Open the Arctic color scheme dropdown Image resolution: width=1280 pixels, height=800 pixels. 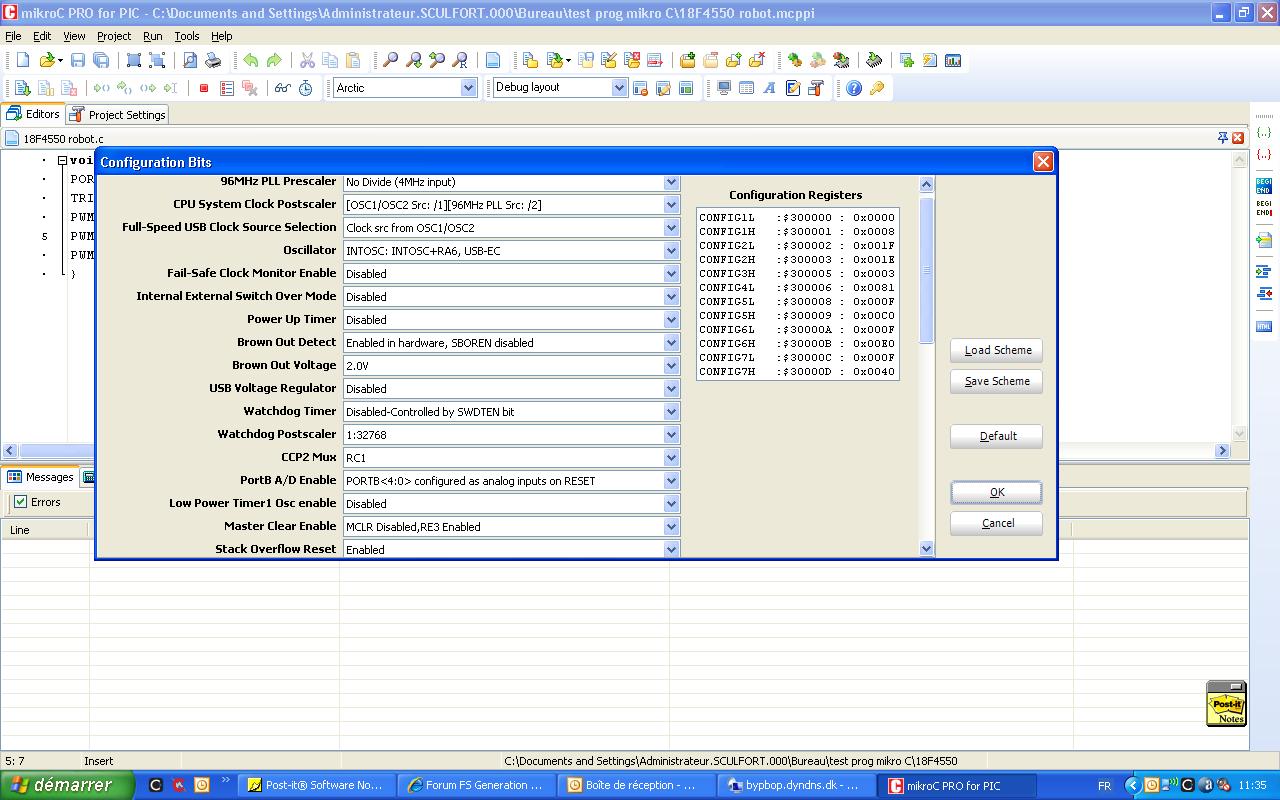(468, 88)
